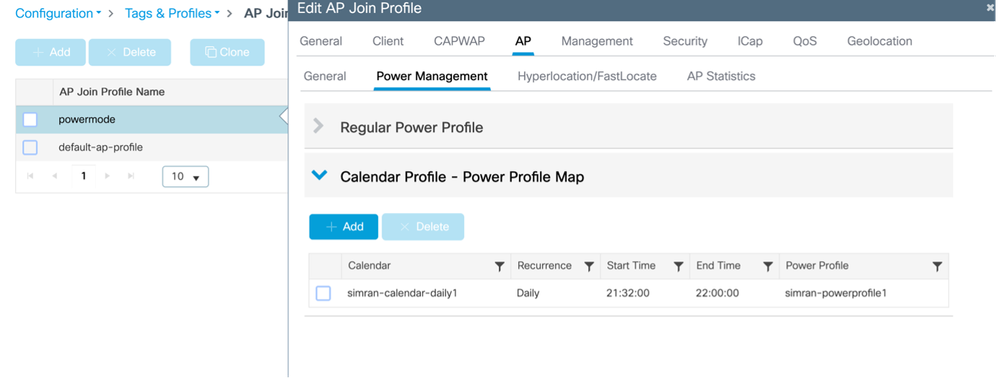Add a calendar power profile mapping
The width and height of the screenshot is (999, 379).
343,227
